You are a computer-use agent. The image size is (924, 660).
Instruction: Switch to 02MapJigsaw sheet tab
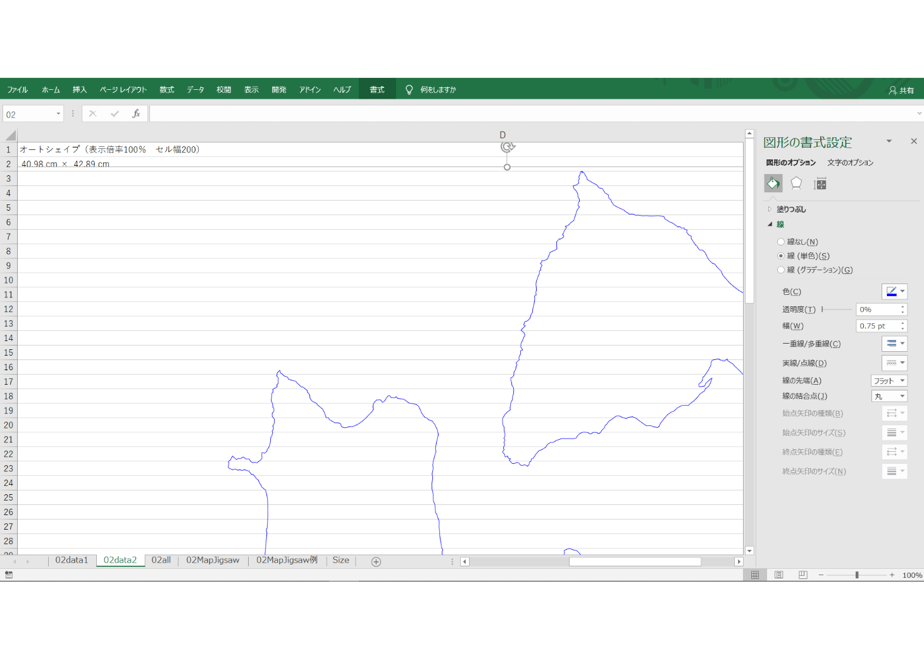213,560
